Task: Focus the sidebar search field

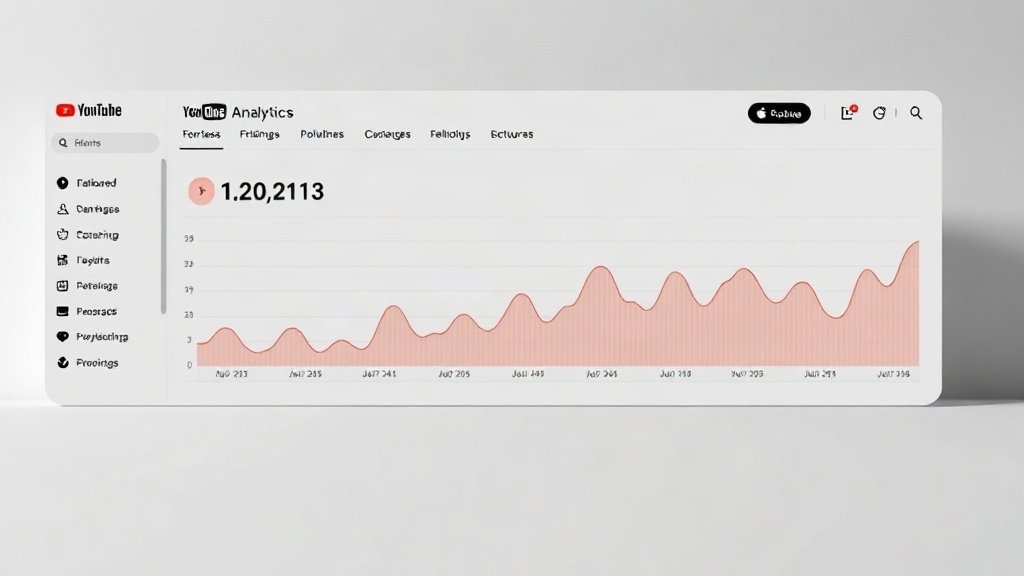Action: coord(105,143)
